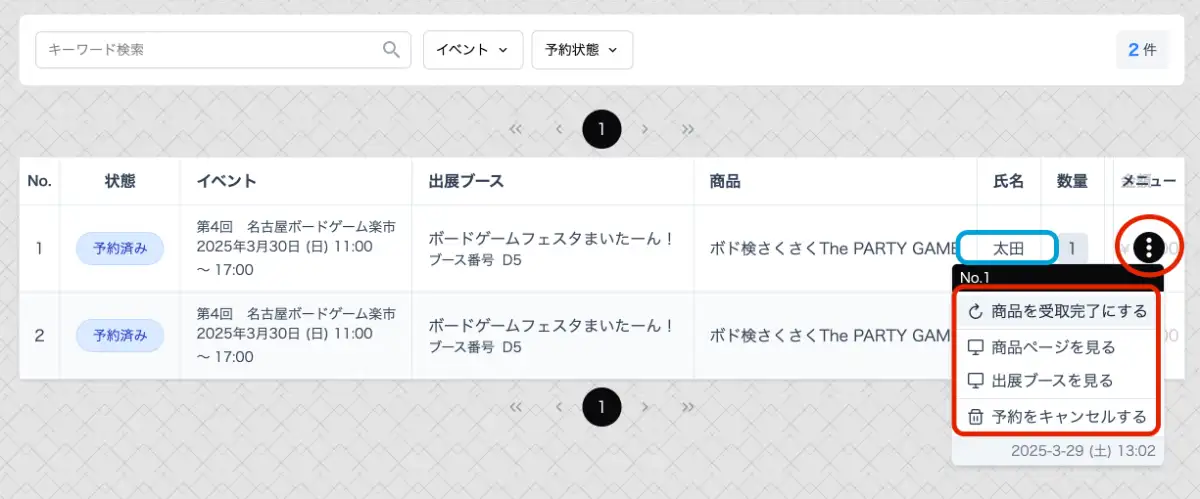This screenshot has height=499, width=1200.
Task: Click the bottom previous-page chevron
Action: (x=559, y=407)
